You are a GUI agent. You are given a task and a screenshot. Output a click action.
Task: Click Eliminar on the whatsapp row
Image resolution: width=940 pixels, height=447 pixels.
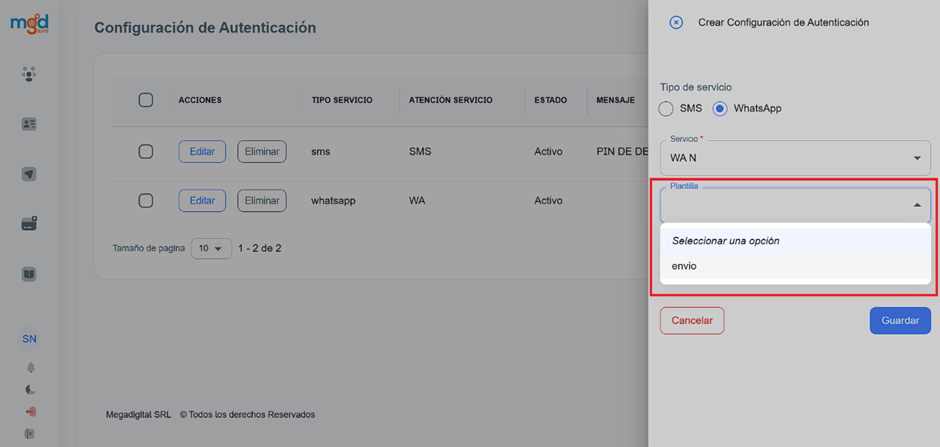[x=261, y=200]
